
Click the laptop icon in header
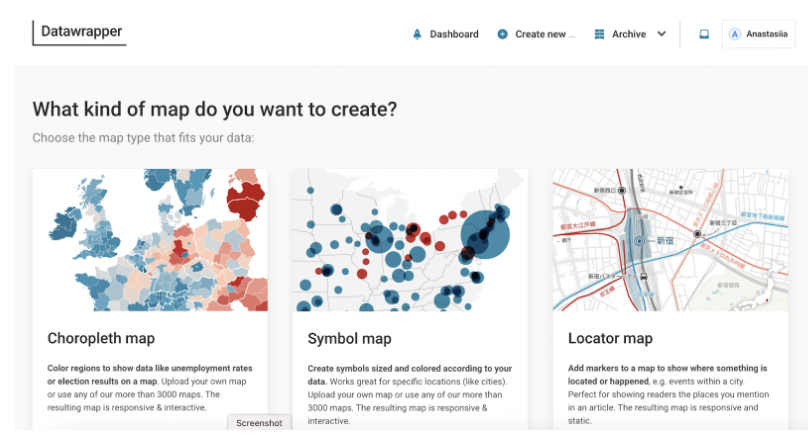[704, 34]
